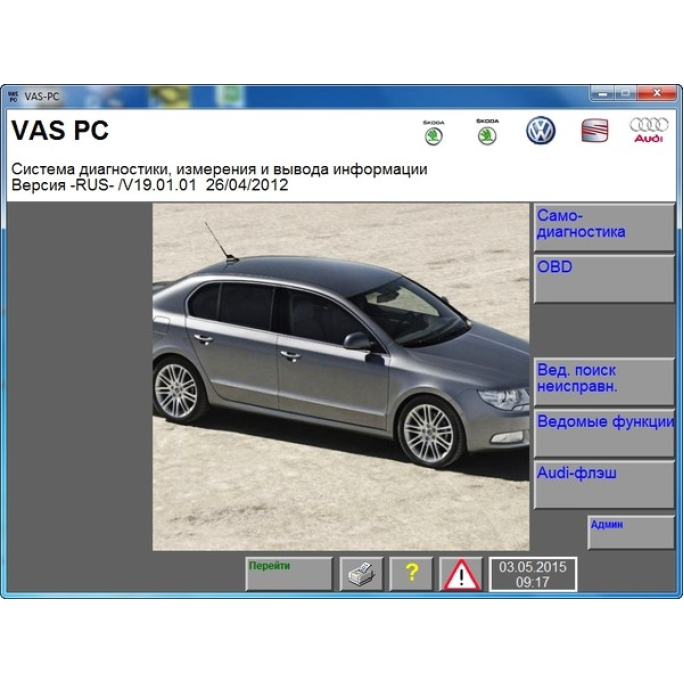Screen dimensions: 684x684
Task: Click the Система диагностики description line
Action: pos(219,169)
